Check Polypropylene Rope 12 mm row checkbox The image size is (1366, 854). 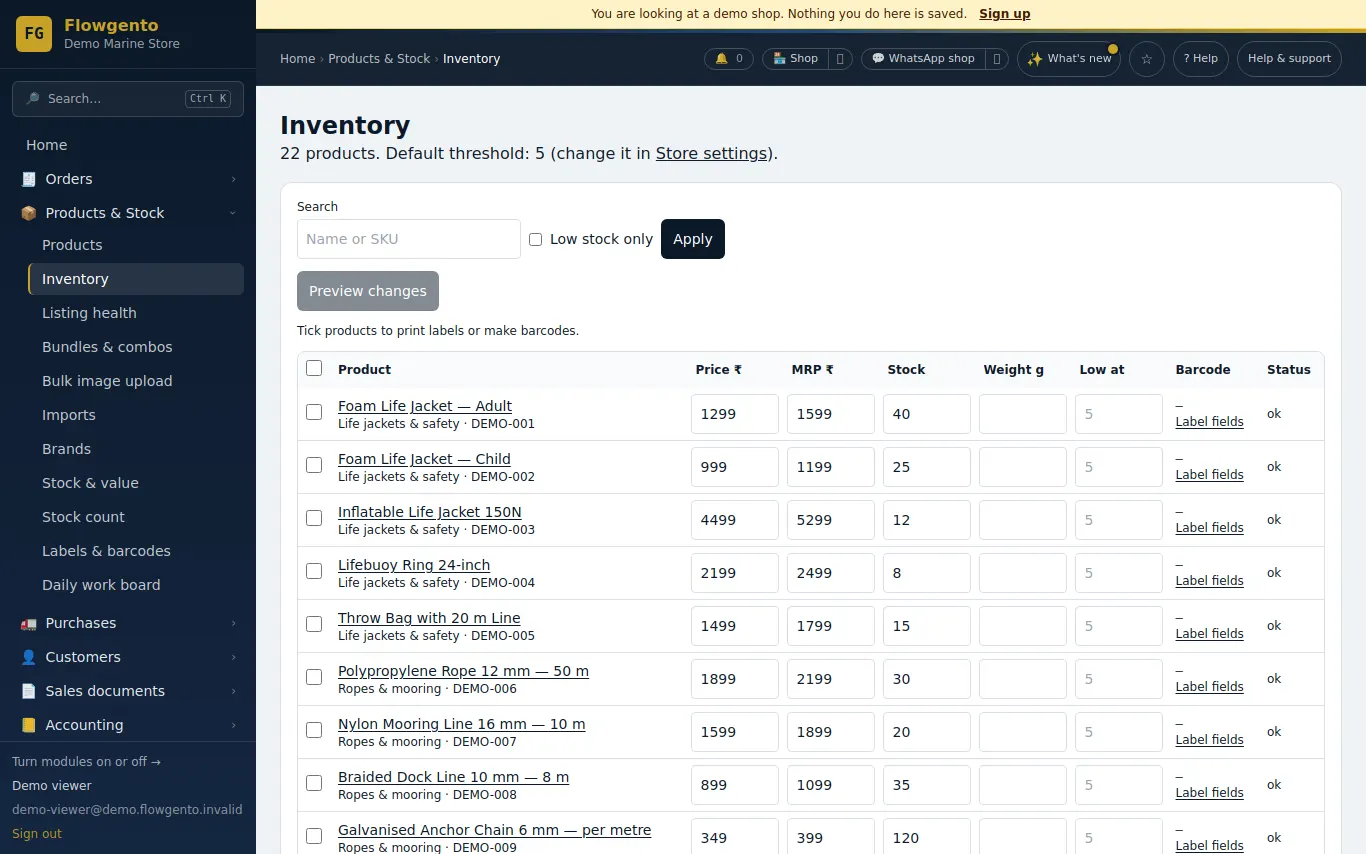point(314,677)
